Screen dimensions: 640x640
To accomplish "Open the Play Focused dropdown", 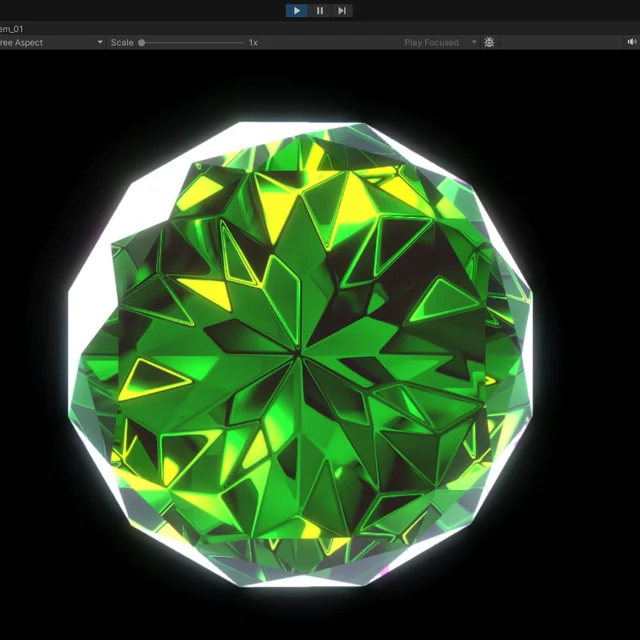I will [x=431, y=43].
